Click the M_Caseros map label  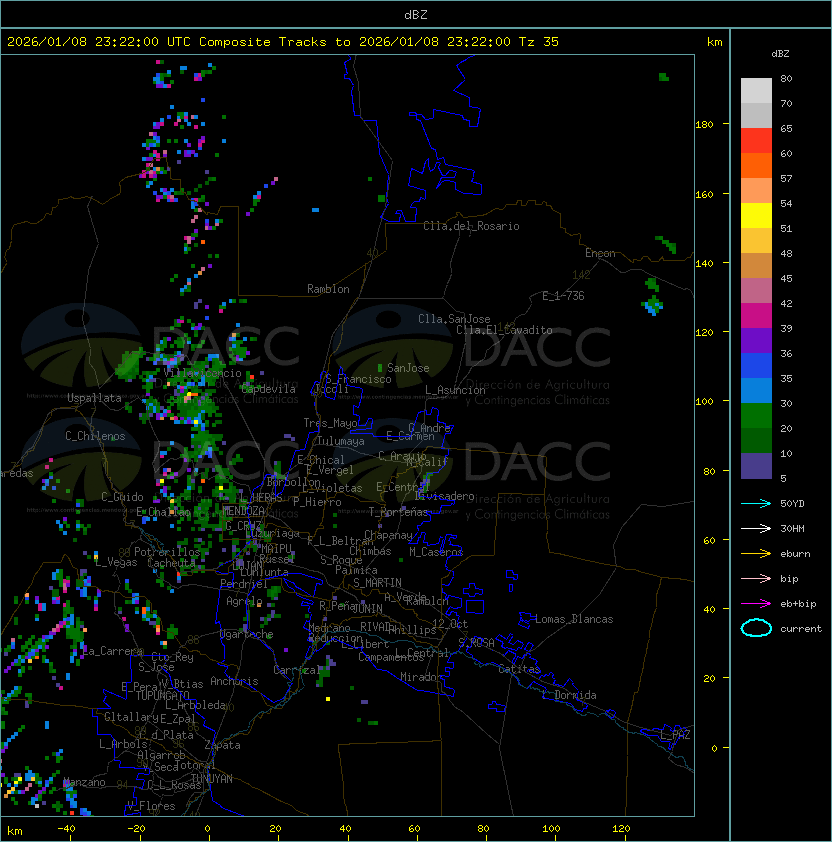(436, 551)
